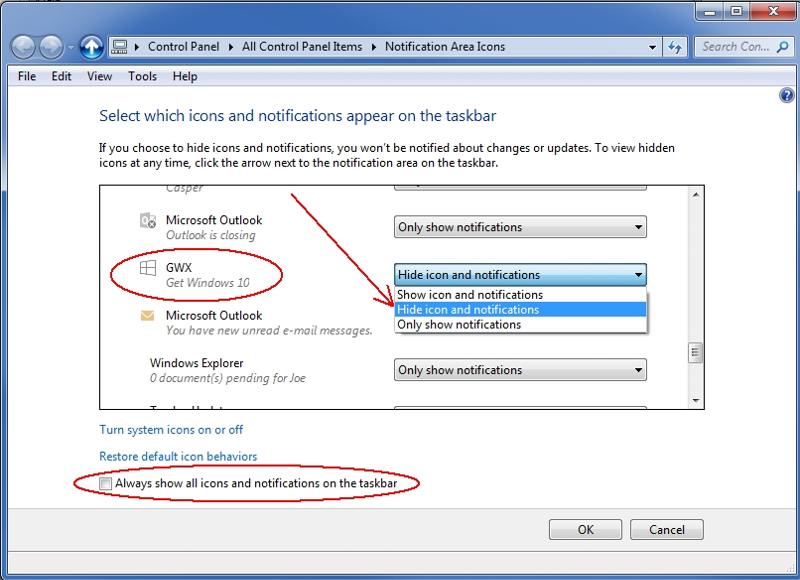
Task: Click the search magnifier icon
Action: pos(782,47)
